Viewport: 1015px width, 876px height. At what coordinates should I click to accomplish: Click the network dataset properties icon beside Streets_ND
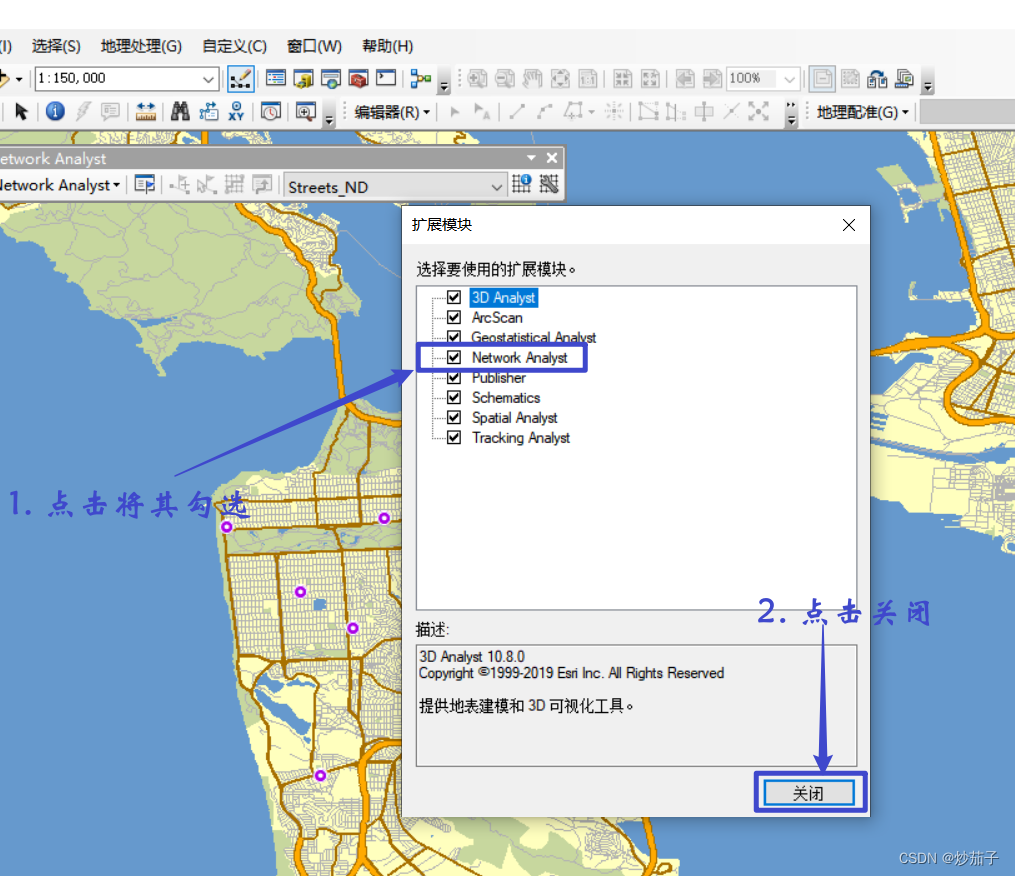(521, 184)
